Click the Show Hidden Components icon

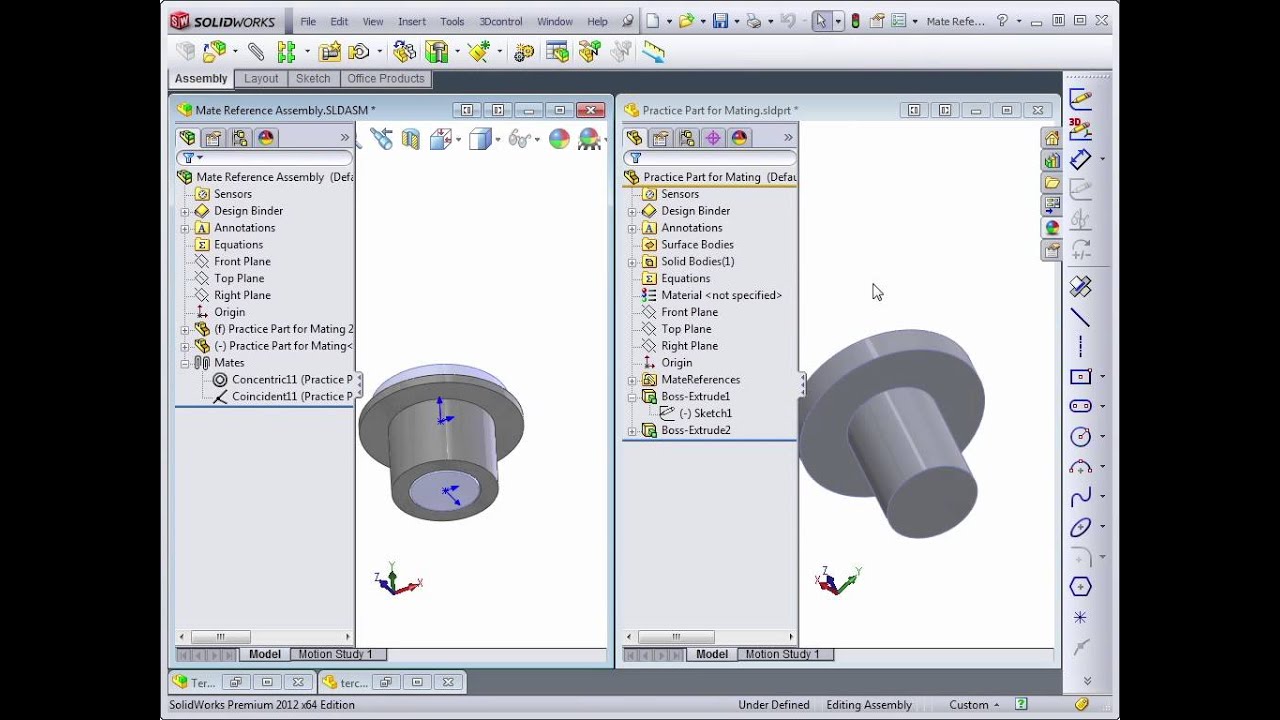404,52
